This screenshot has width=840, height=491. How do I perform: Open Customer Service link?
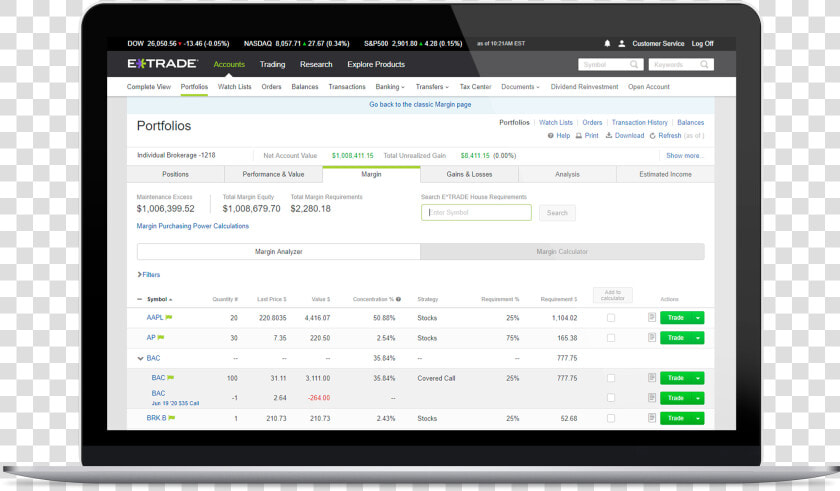tap(658, 43)
